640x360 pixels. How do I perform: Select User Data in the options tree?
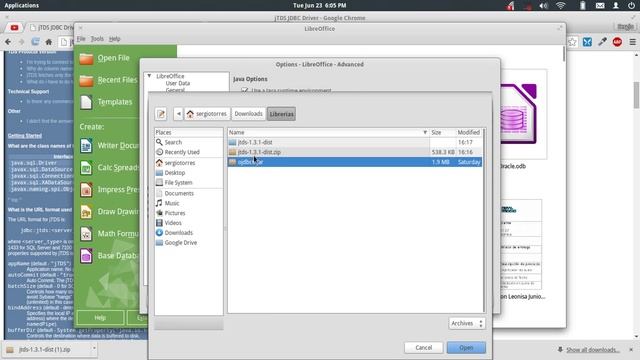(x=178, y=83)
